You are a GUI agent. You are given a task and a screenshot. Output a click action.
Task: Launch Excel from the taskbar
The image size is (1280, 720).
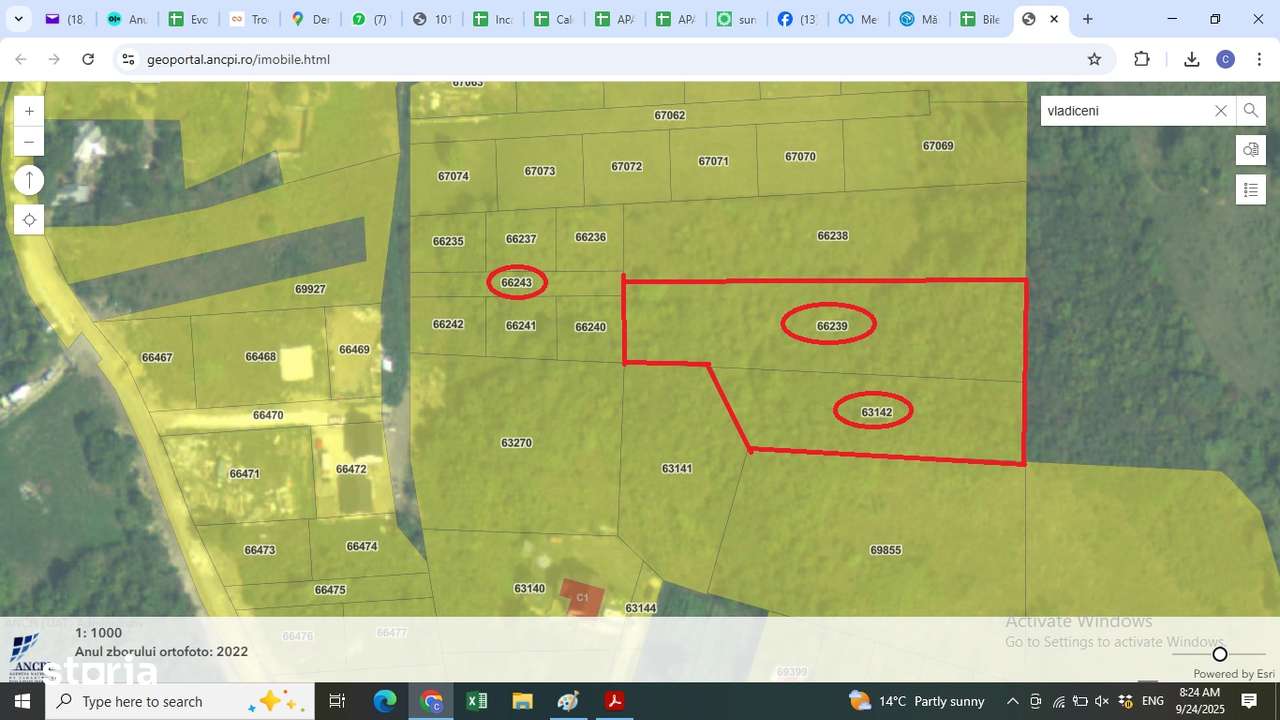click(x=477, y=700)
